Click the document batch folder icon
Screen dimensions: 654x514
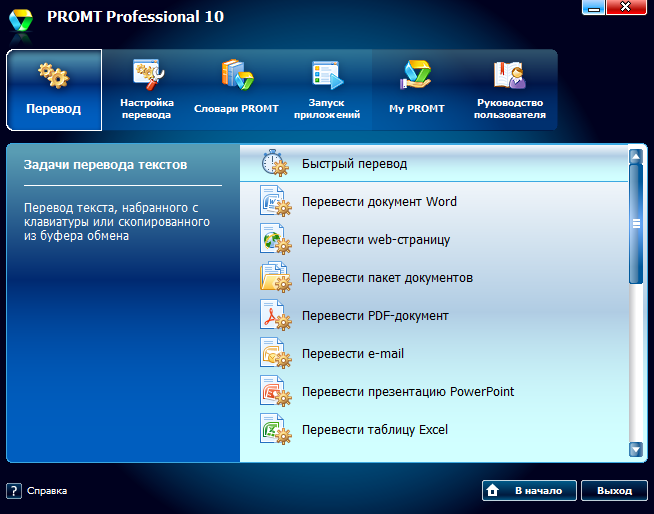coord(275,277)
